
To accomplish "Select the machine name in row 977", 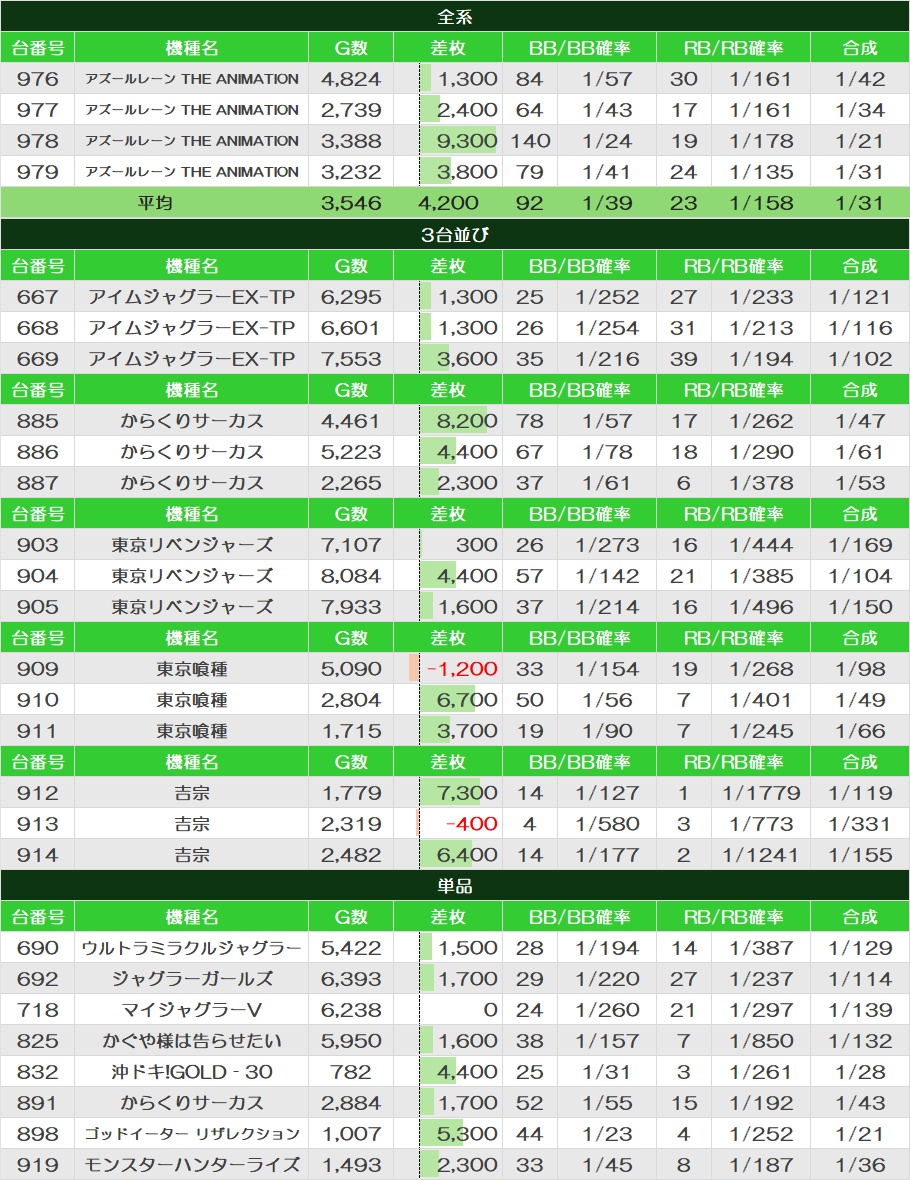I will (x=191, y=110).
